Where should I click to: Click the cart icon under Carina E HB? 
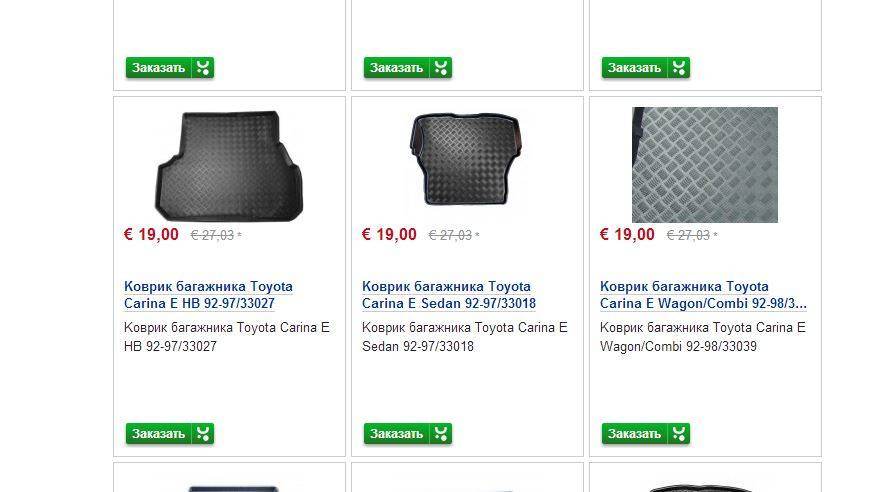click(204, 434)
